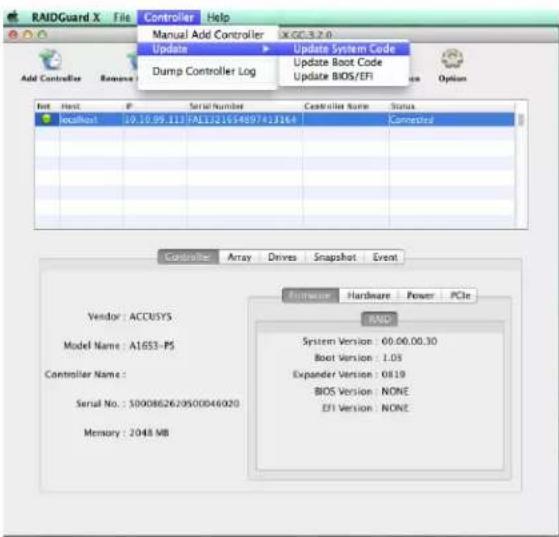
Task: Click BIOS Version value NONE
Action: click(x=395, y=392)
